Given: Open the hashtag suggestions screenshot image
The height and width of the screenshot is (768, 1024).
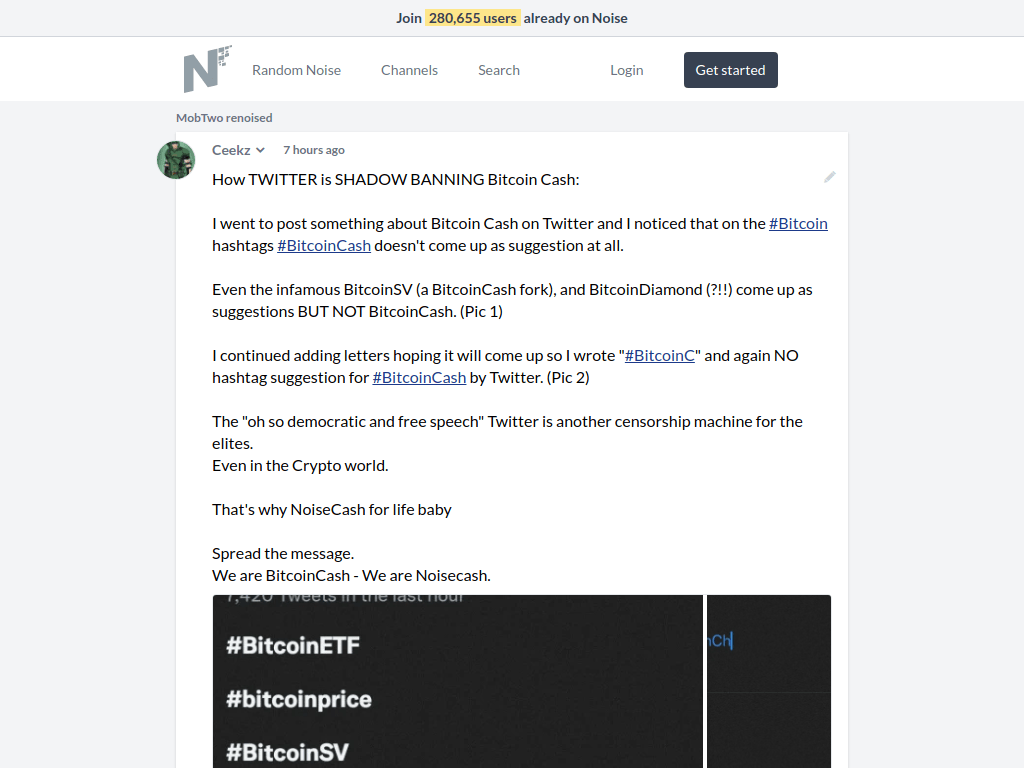Looking at the screenshot, I should [457, 681].
